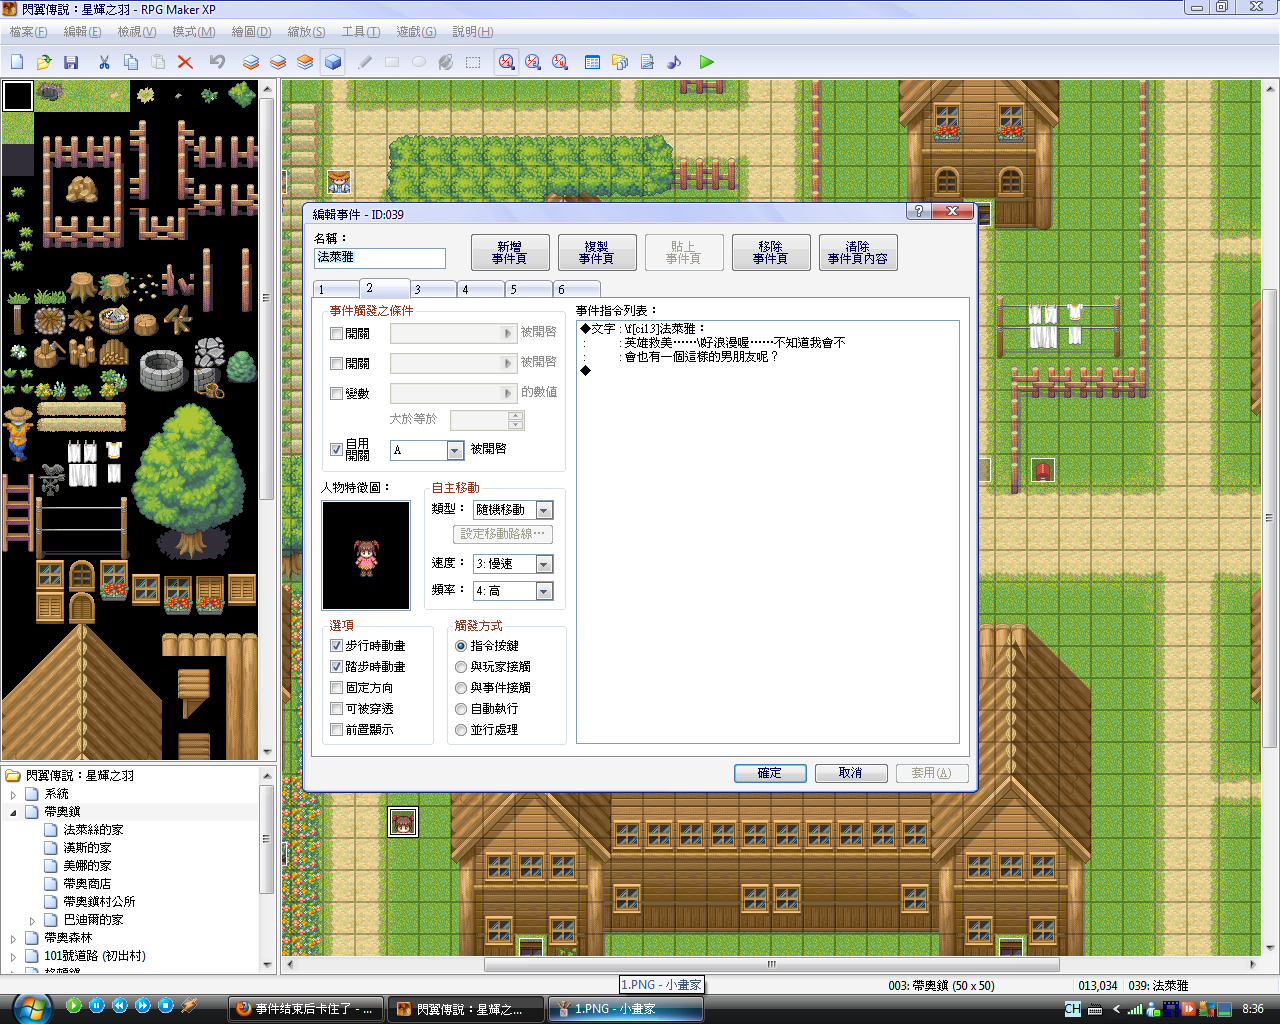Click the 確定 confirm button

click(770, 773)
